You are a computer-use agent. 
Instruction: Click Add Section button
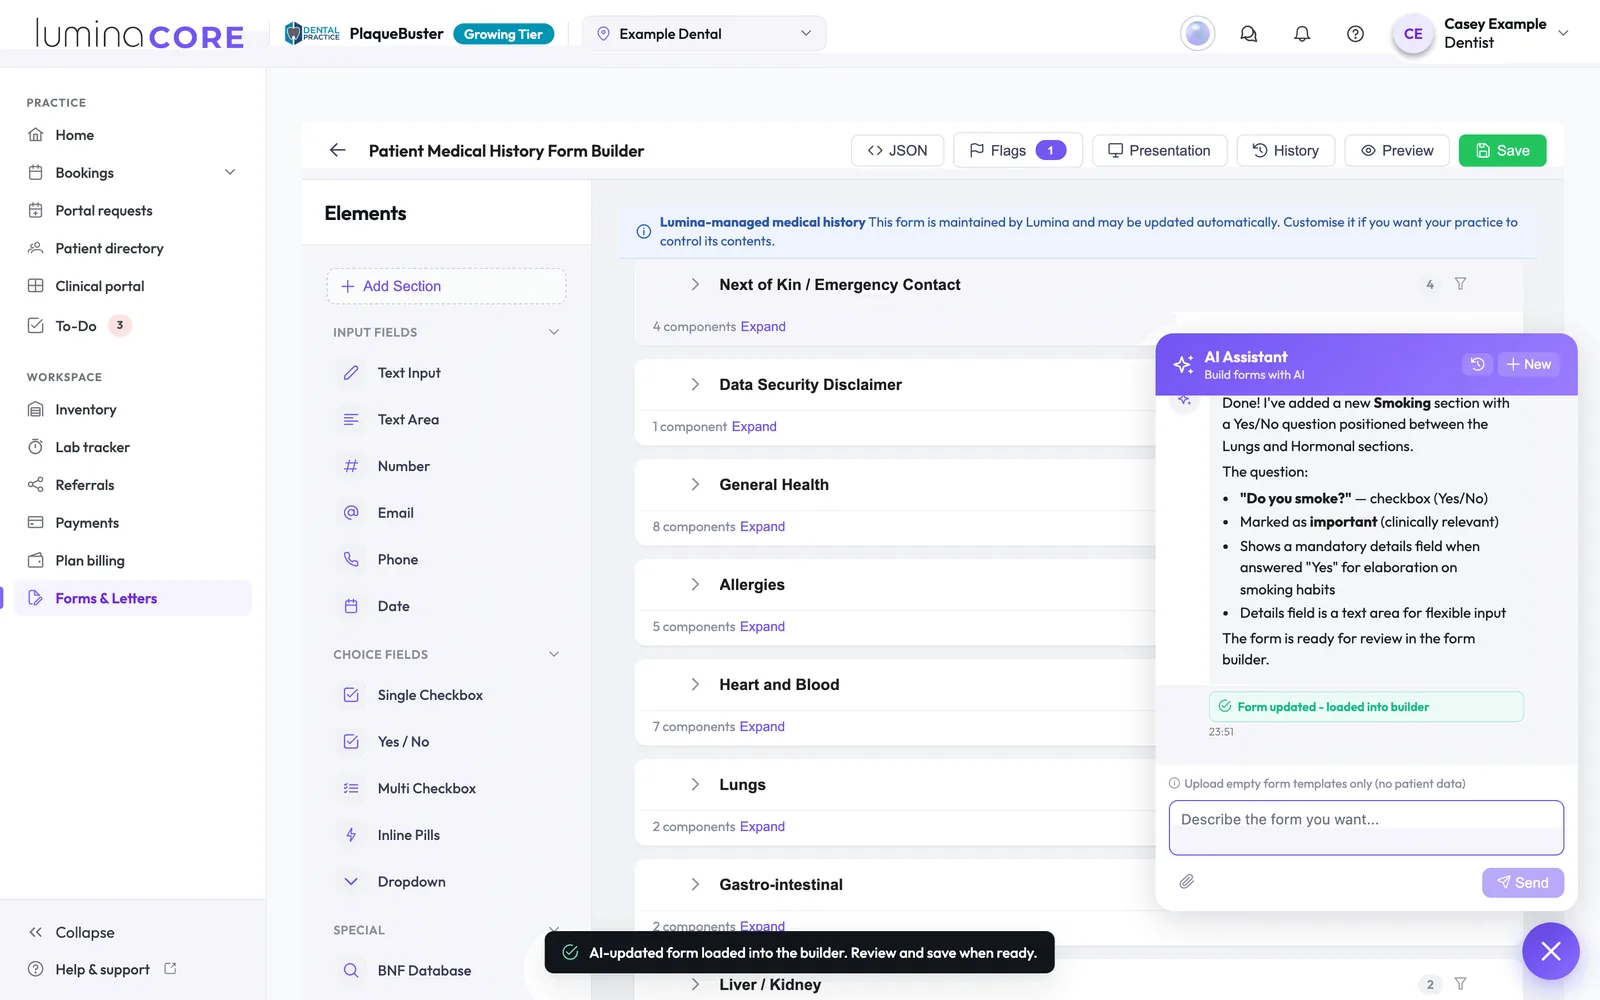[x=447, y=286]
